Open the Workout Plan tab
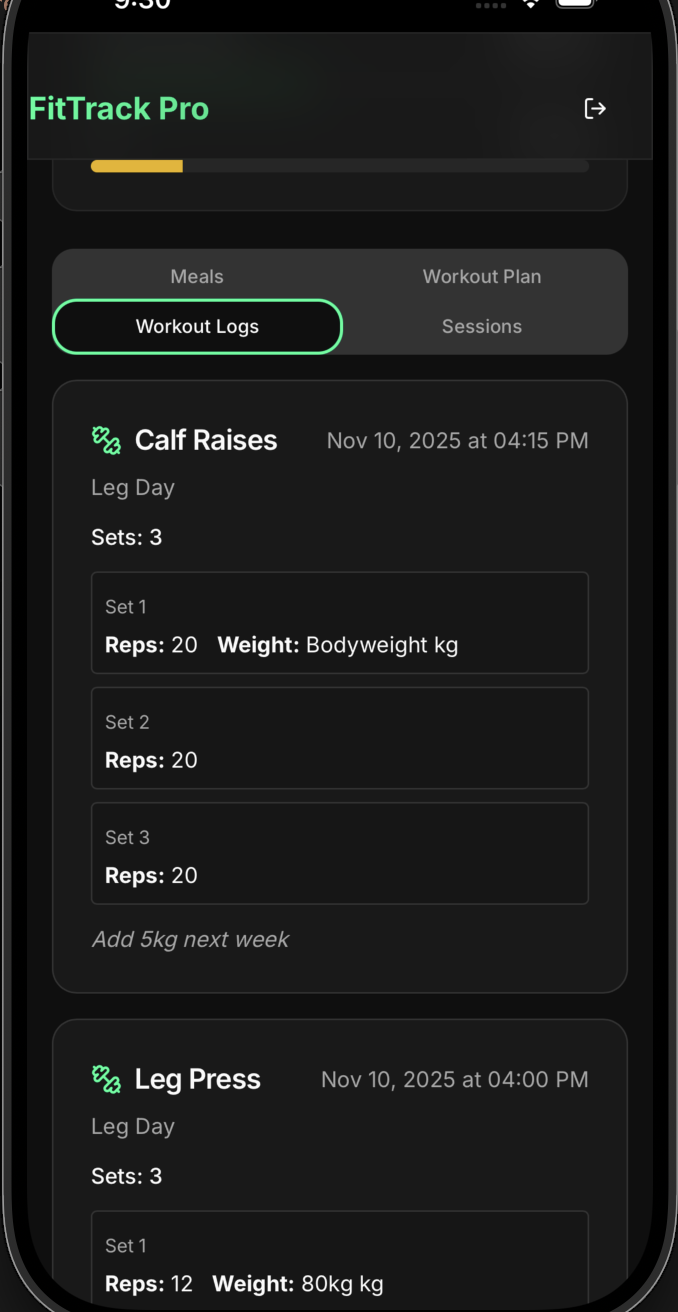The image size is (678, 1312). pos(481,276)
